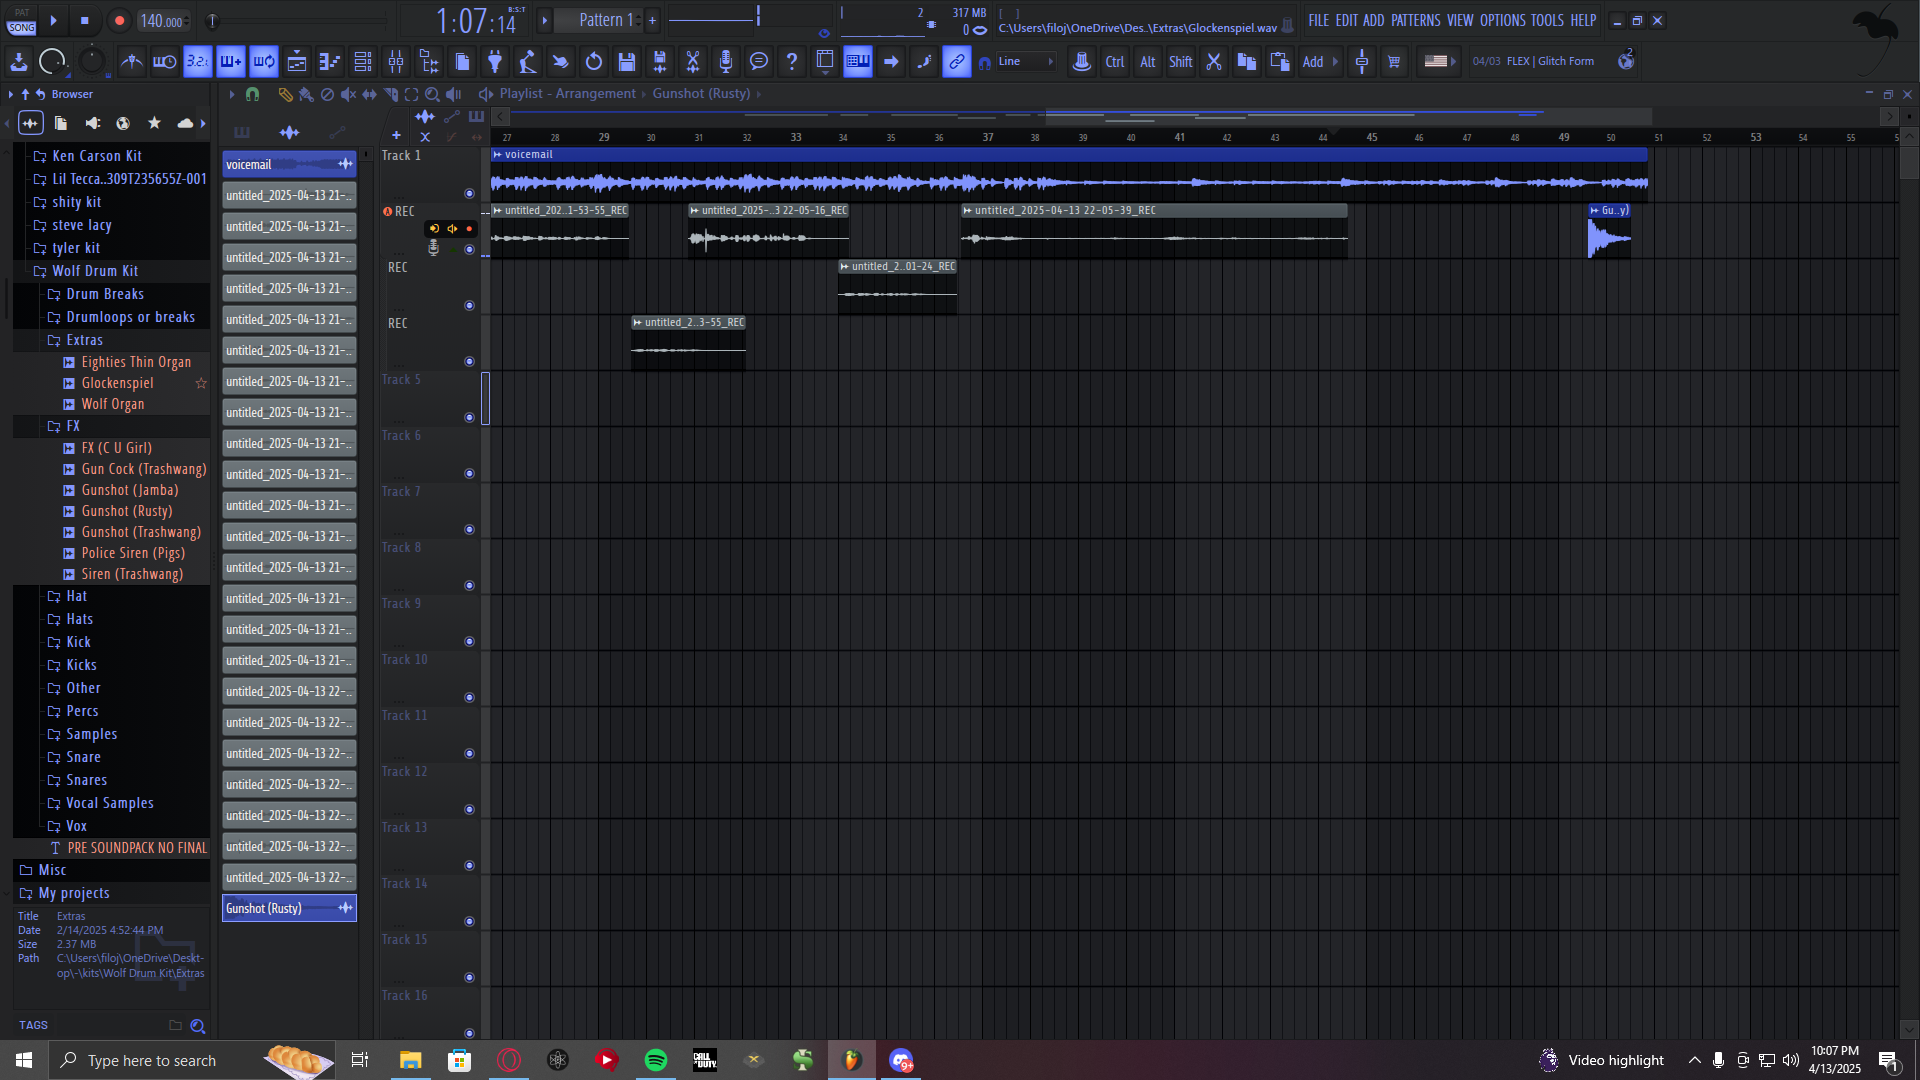Click the microphone record-to-audio icon
The image size is (1920, 1080).
click(x=726, y=62)
